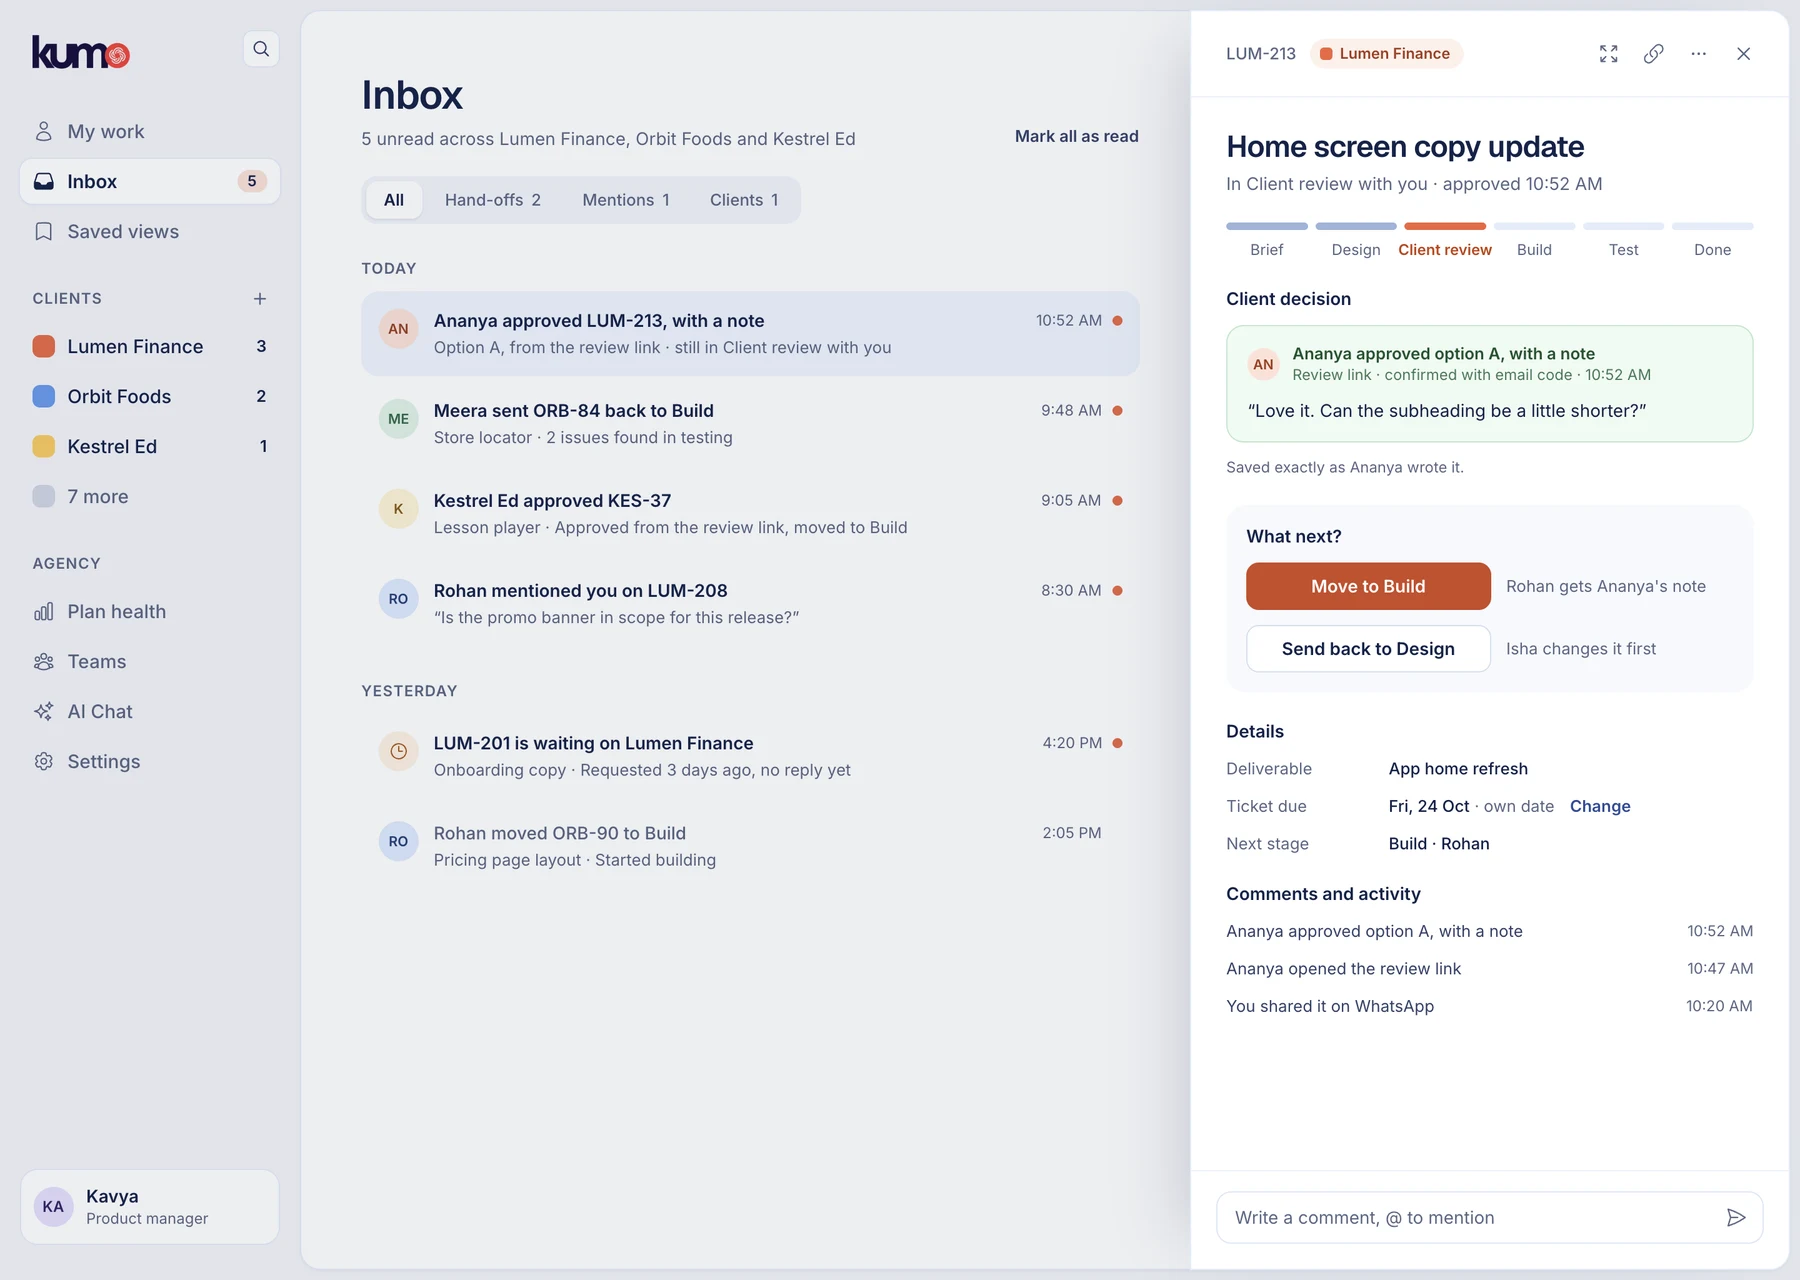Click the ME avatar next to Meera's notification
1800x1280 pixels.
pos(398,419)
